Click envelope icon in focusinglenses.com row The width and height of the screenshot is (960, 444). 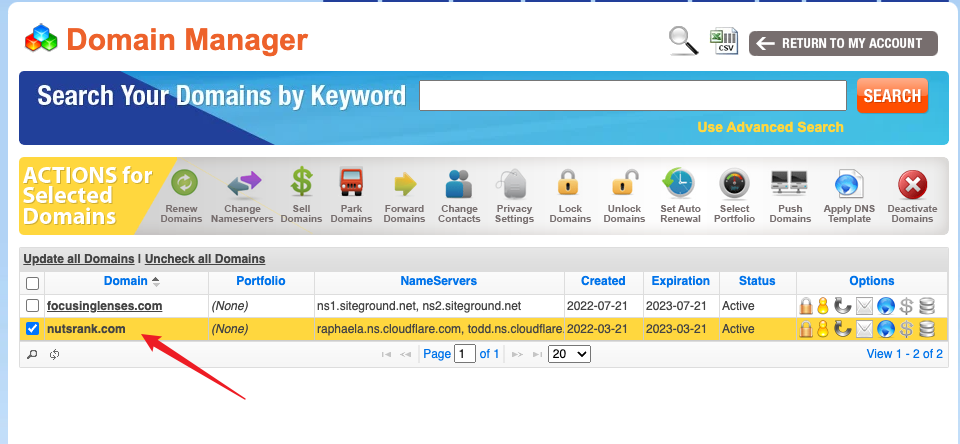pyautogui.click(x=864, y=306)
